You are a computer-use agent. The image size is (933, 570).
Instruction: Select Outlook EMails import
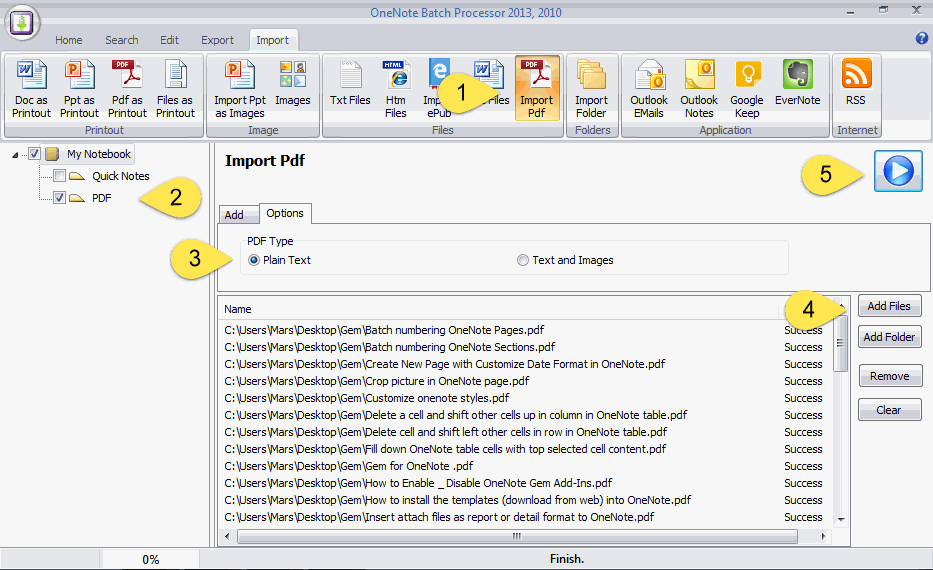(x=649, y=89)
